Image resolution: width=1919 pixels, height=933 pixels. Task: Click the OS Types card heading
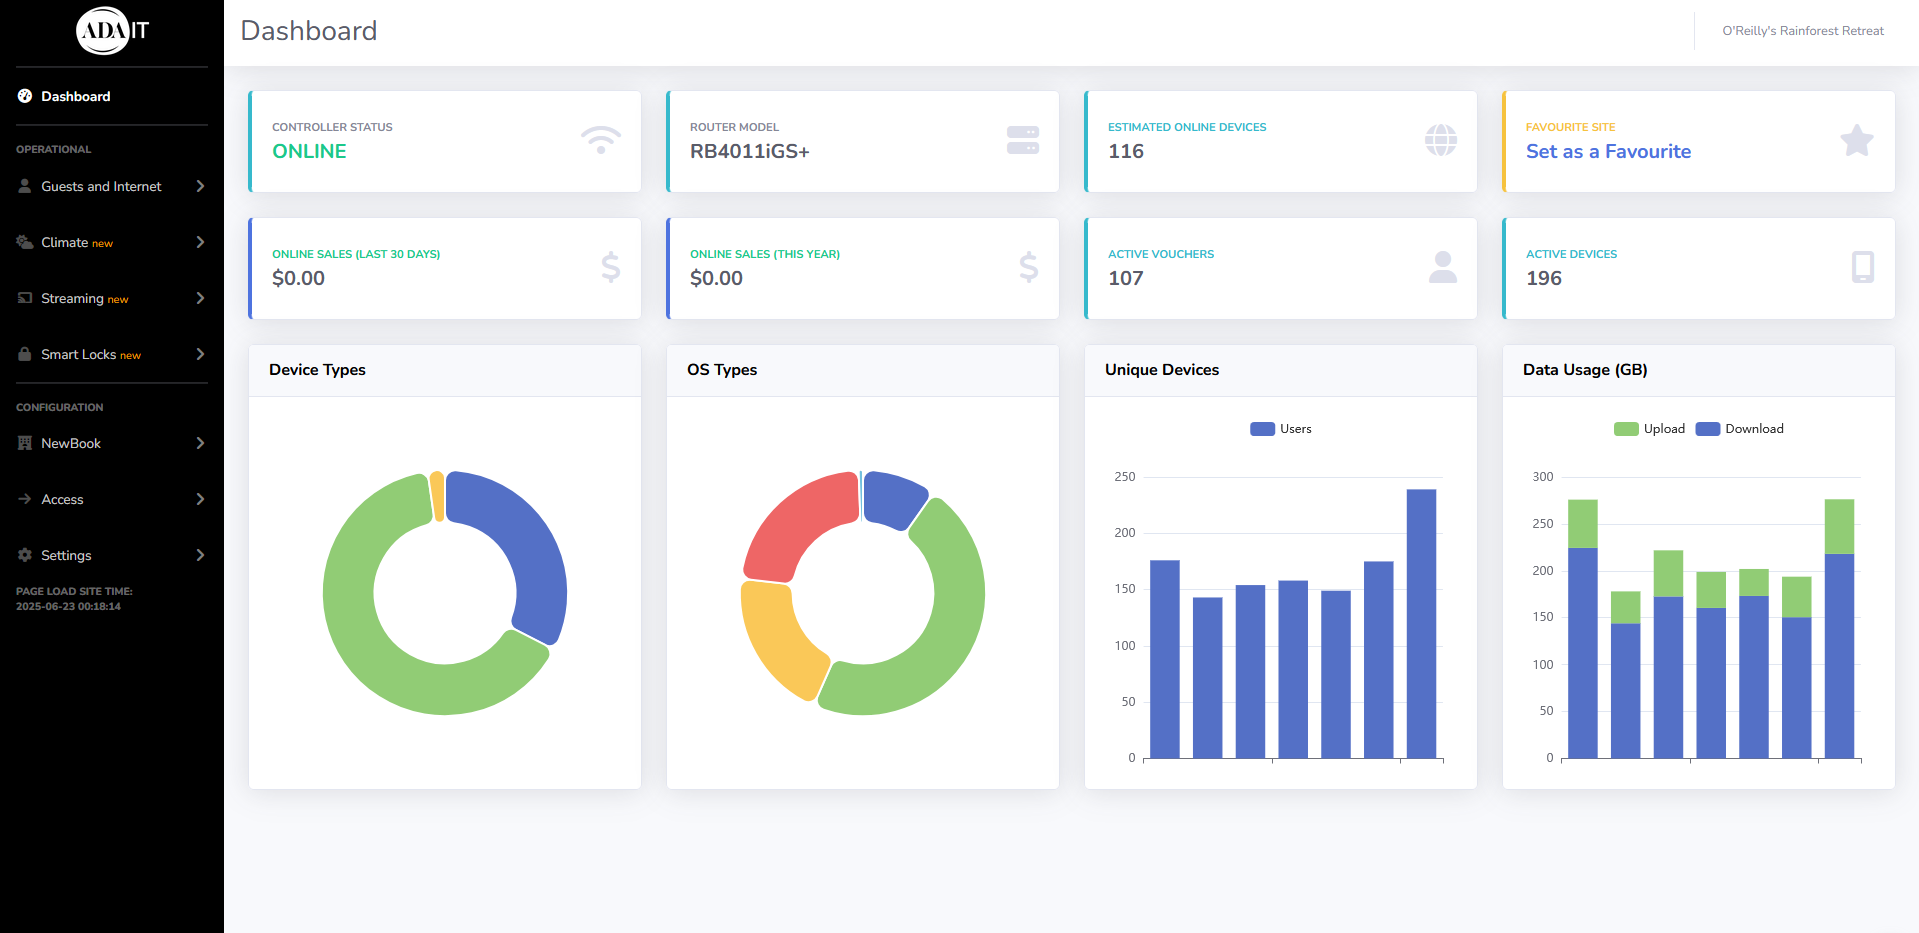click(722, 370)
